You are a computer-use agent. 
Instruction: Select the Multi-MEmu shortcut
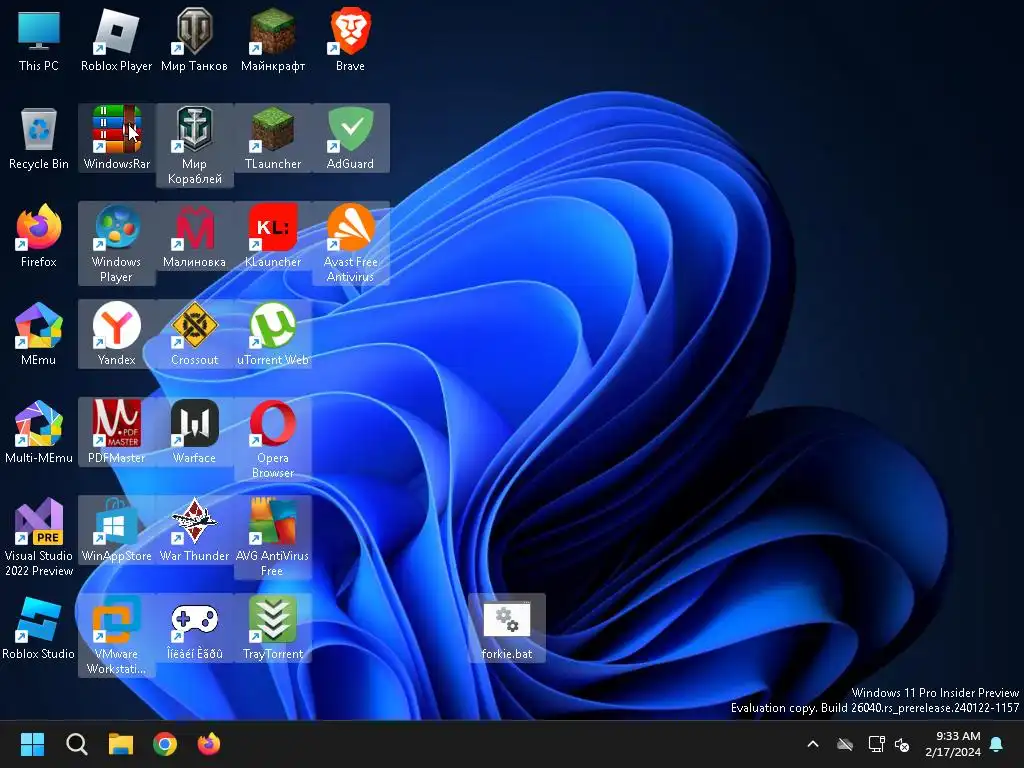pos(39,432)
